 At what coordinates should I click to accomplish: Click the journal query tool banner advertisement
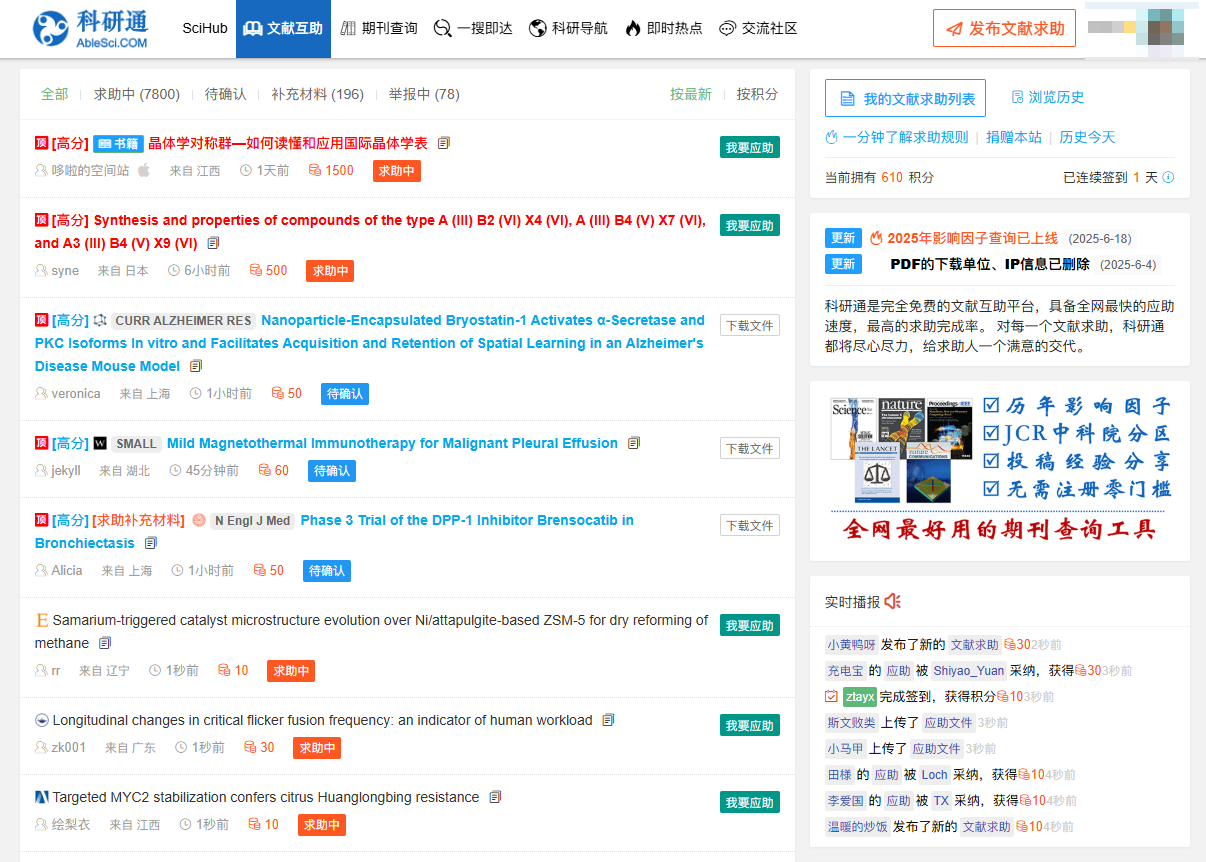pos(999,470)
